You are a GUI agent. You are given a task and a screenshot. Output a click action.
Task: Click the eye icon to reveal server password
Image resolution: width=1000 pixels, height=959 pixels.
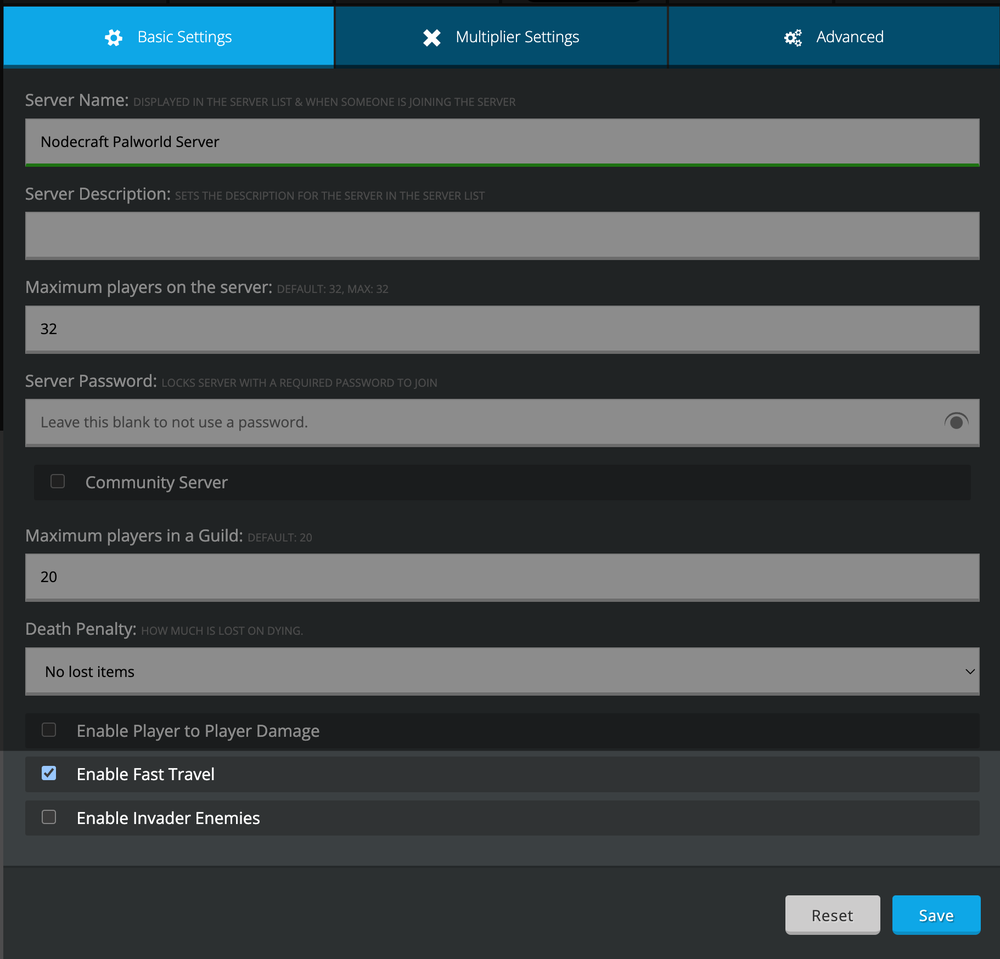(956, 421)
